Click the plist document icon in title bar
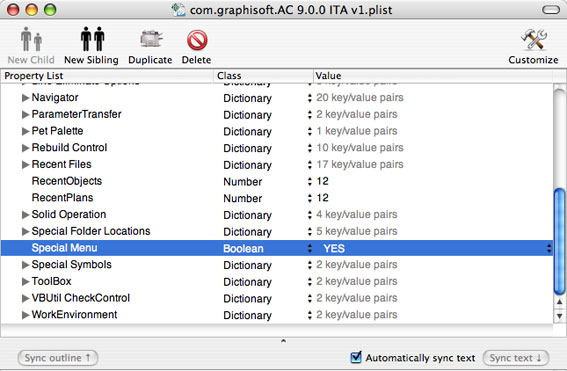Screen dimensions: 567x371 click(x=178, y=9)
